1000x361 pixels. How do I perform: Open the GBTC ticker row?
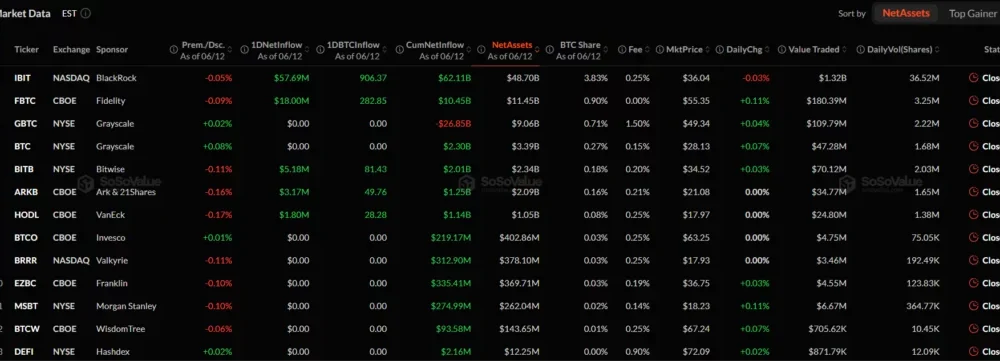(26, 124)
